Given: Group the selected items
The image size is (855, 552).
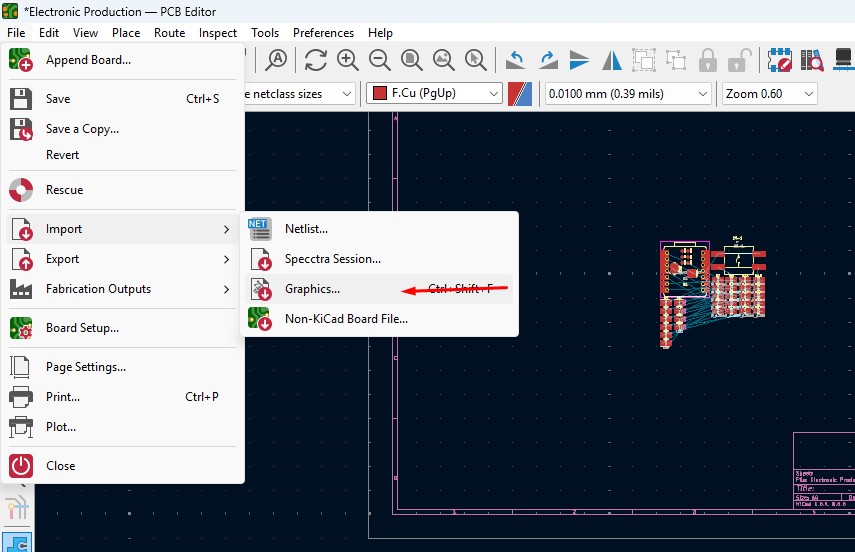Looking at the screenshot, I should click(x=644, y=59).
